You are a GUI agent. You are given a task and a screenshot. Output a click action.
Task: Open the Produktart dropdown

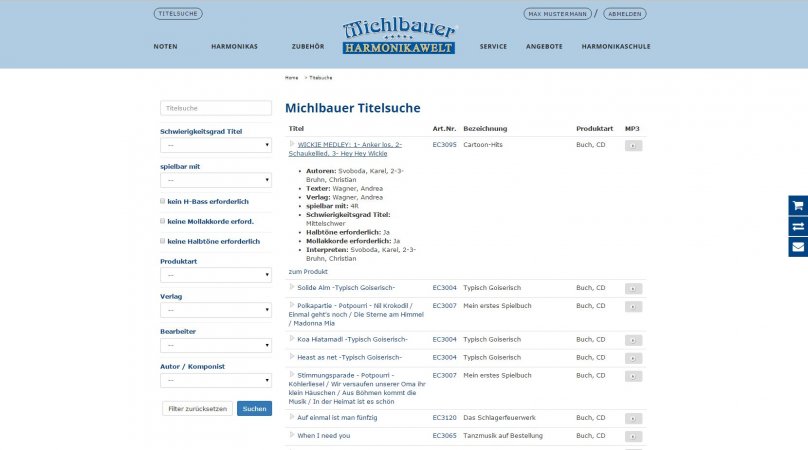215,275
